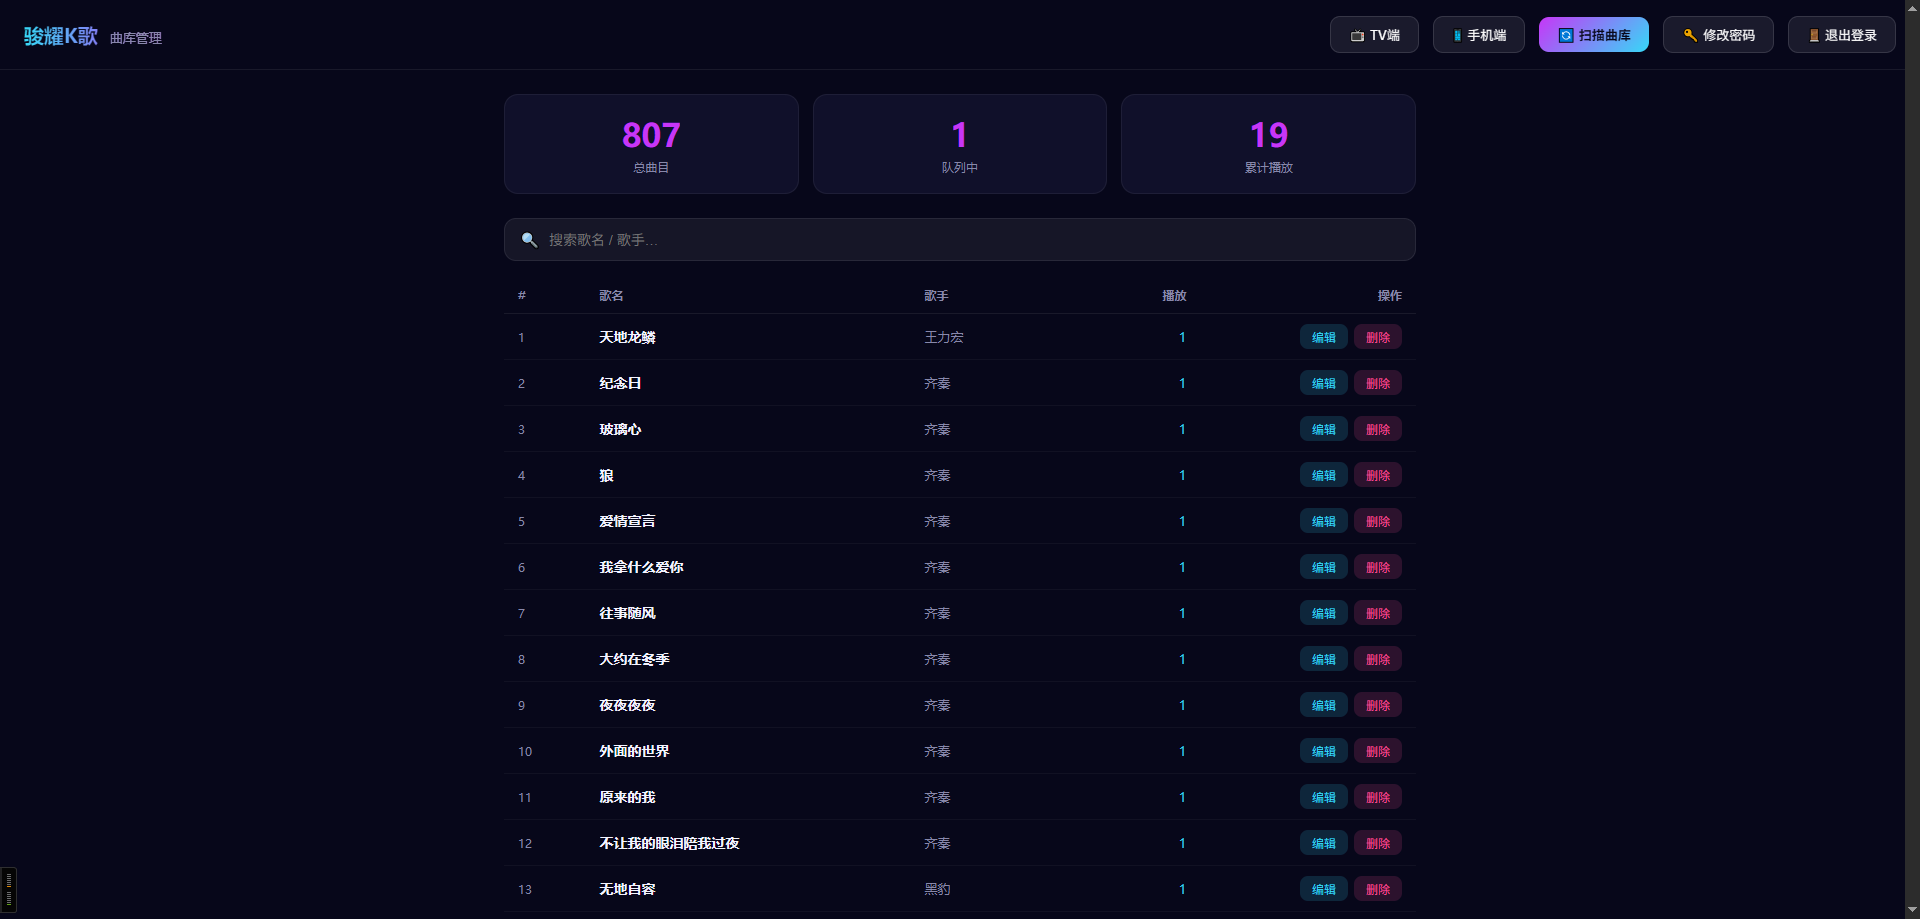Click the 修改密码 key button

tap(1718, 35)
